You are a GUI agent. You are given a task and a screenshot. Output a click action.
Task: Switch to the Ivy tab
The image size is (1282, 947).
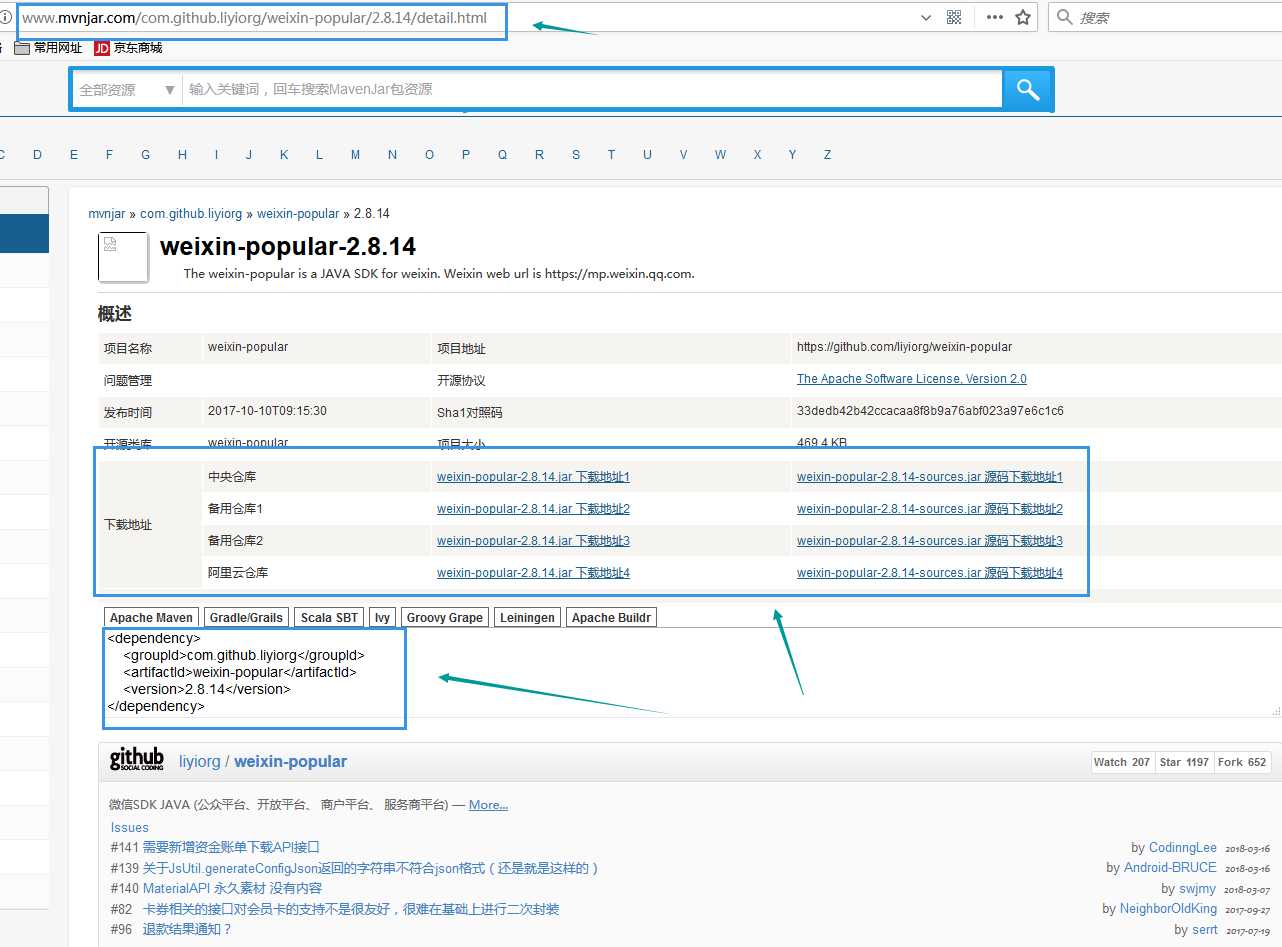click(382, 618)
